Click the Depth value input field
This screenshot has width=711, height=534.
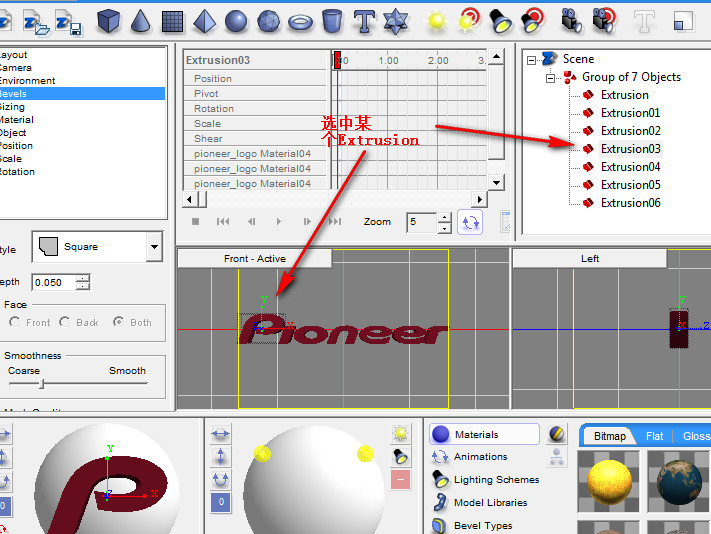point(54,282)
